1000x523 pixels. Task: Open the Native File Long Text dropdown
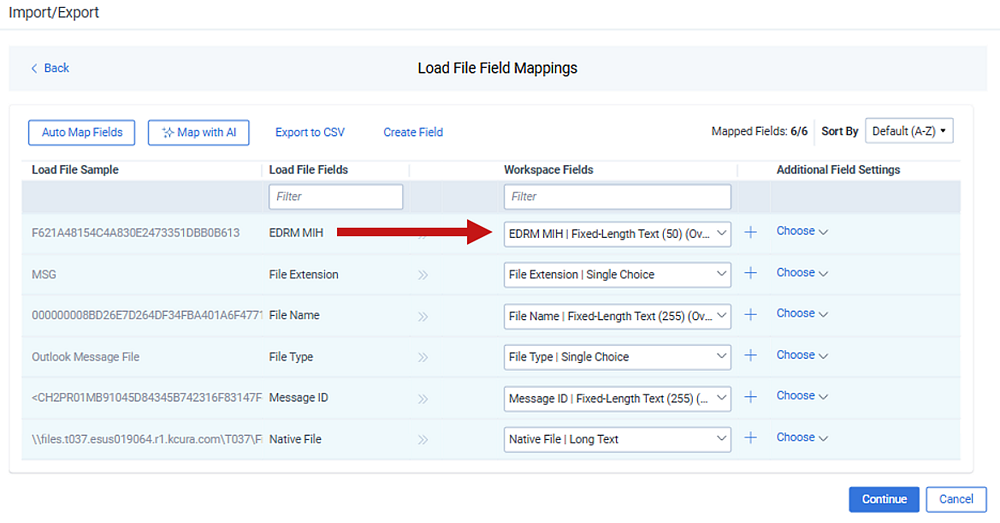click(x=617, y=439)
